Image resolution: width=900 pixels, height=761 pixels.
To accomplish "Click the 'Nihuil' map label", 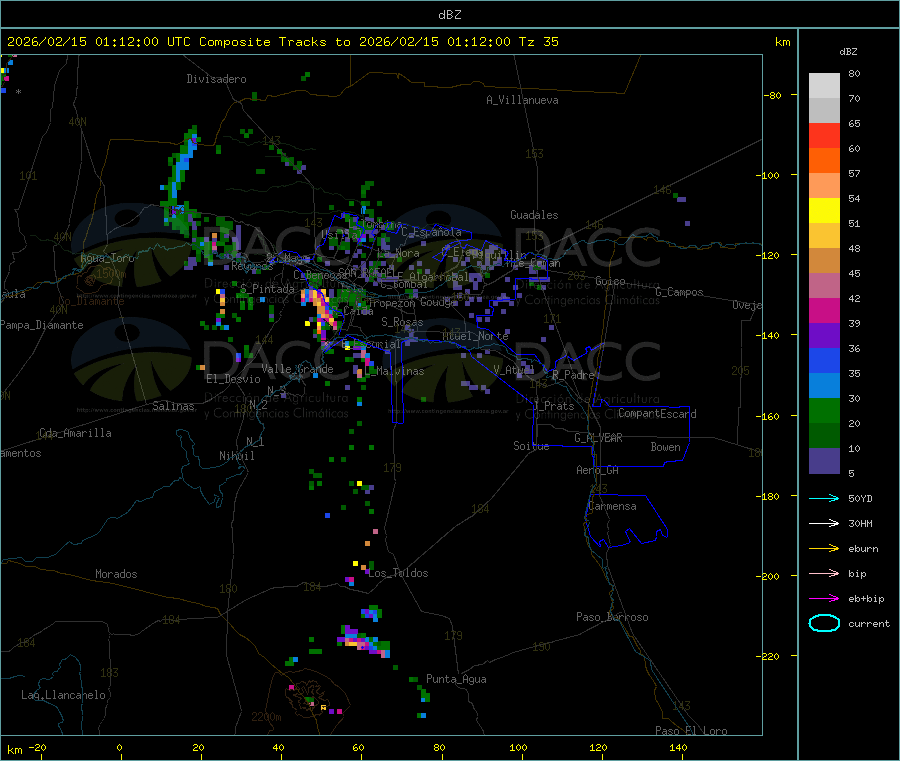I will coord(237,456).
